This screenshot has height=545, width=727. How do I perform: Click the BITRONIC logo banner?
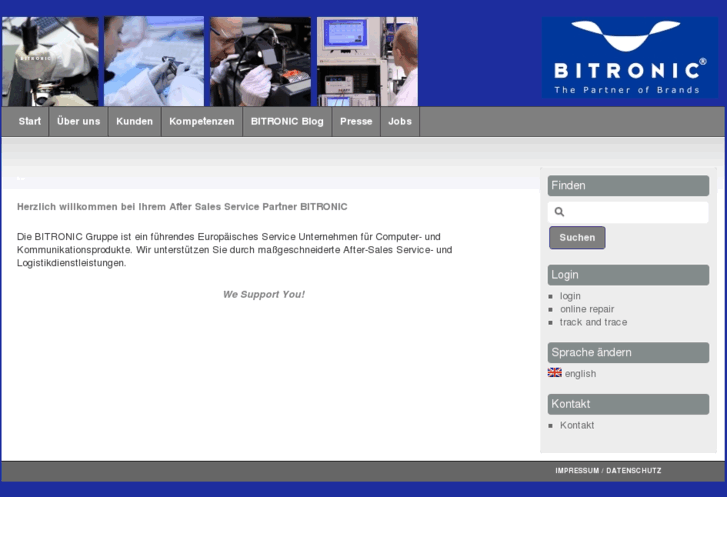(630, 58)
